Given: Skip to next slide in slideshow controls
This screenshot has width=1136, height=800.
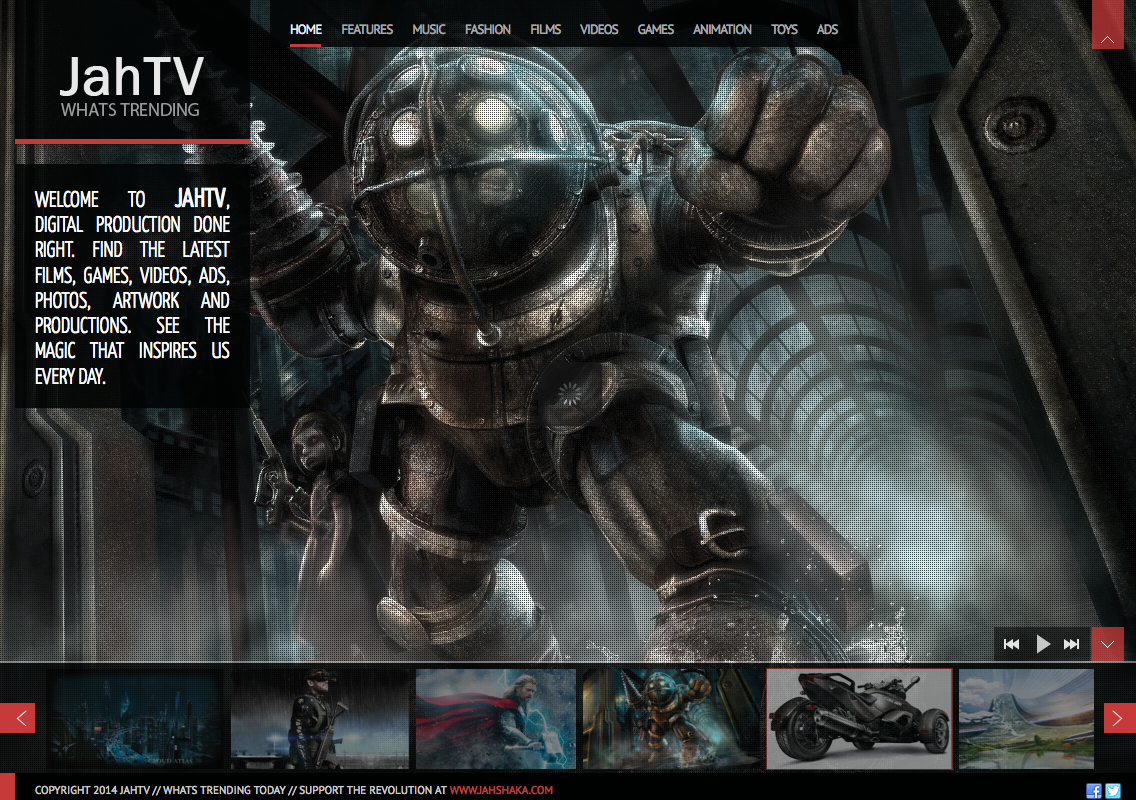Looking at the screenshot, I should point(1072,644).
